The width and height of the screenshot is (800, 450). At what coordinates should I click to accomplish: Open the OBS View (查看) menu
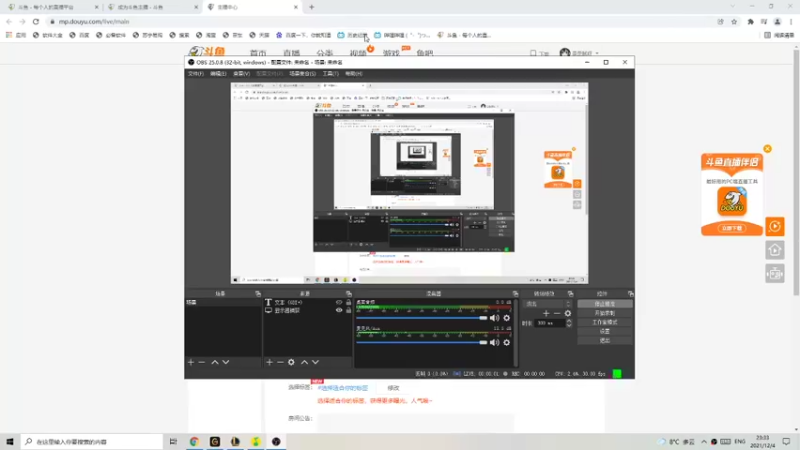pyautogui.click(x=241, y=73)
